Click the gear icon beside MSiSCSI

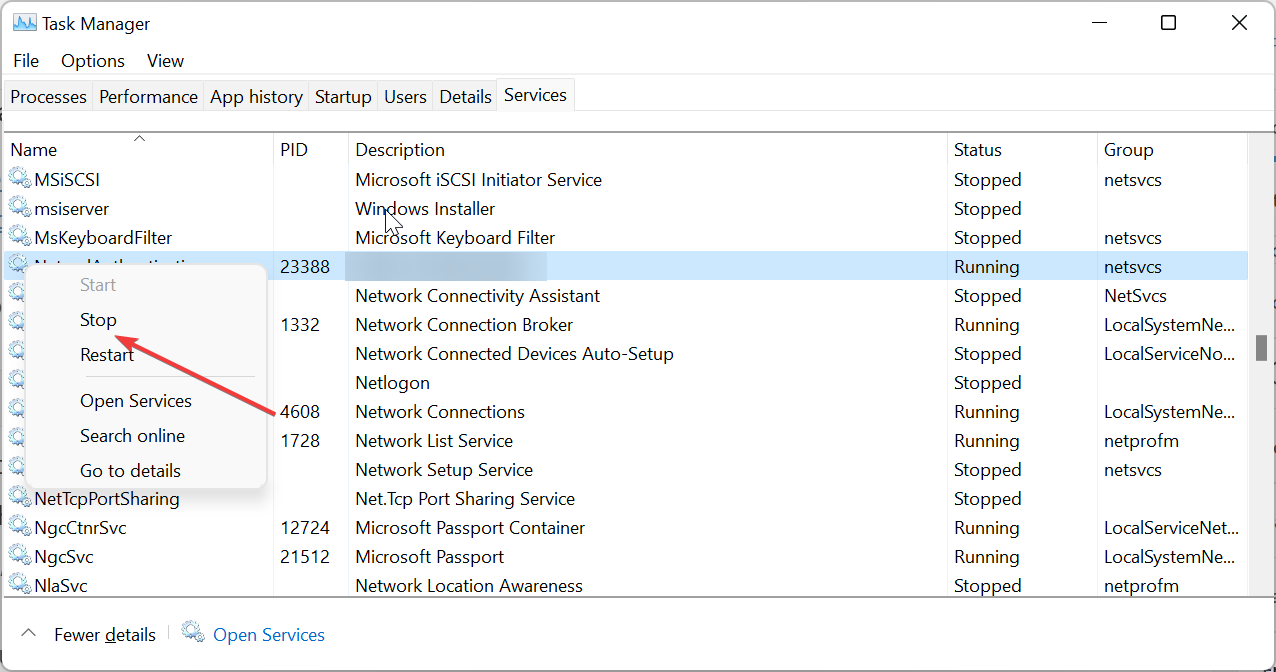click(20, 179)
